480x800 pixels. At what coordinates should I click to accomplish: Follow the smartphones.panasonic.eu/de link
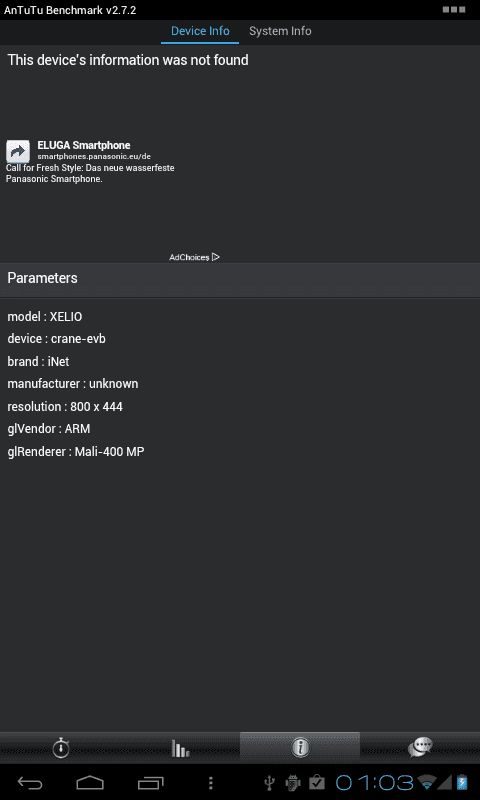[x=94, y=157]
